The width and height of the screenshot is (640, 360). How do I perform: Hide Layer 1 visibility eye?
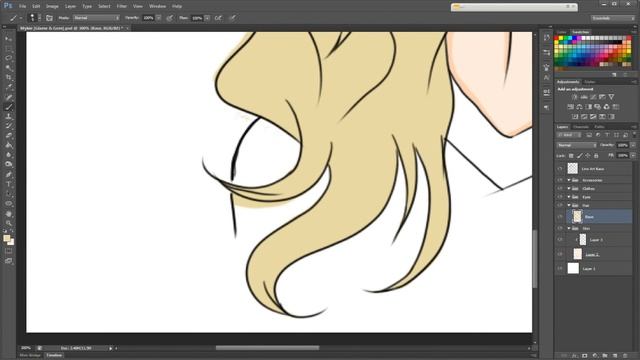(560, 269)
